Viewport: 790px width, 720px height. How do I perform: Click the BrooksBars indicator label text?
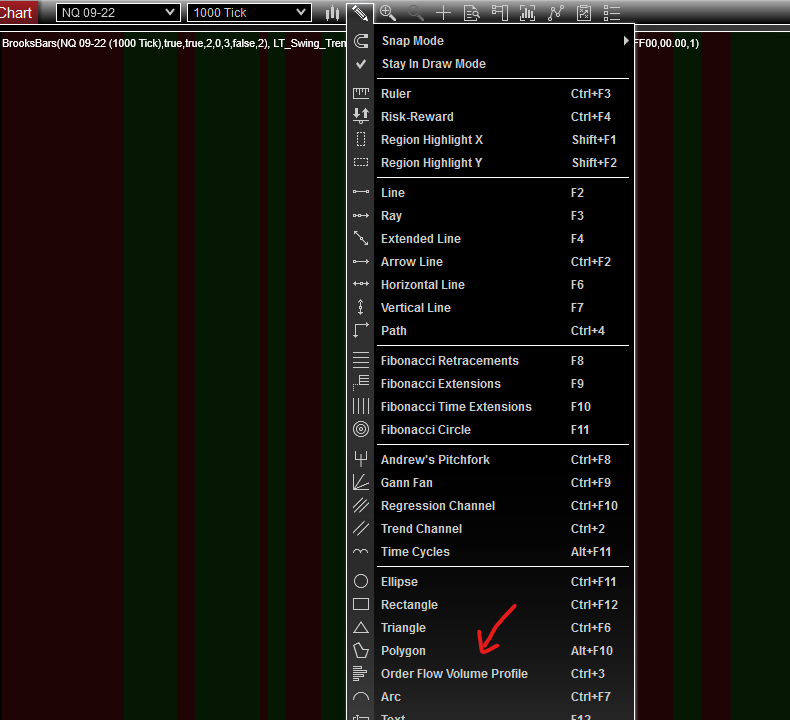coord(135,43)
